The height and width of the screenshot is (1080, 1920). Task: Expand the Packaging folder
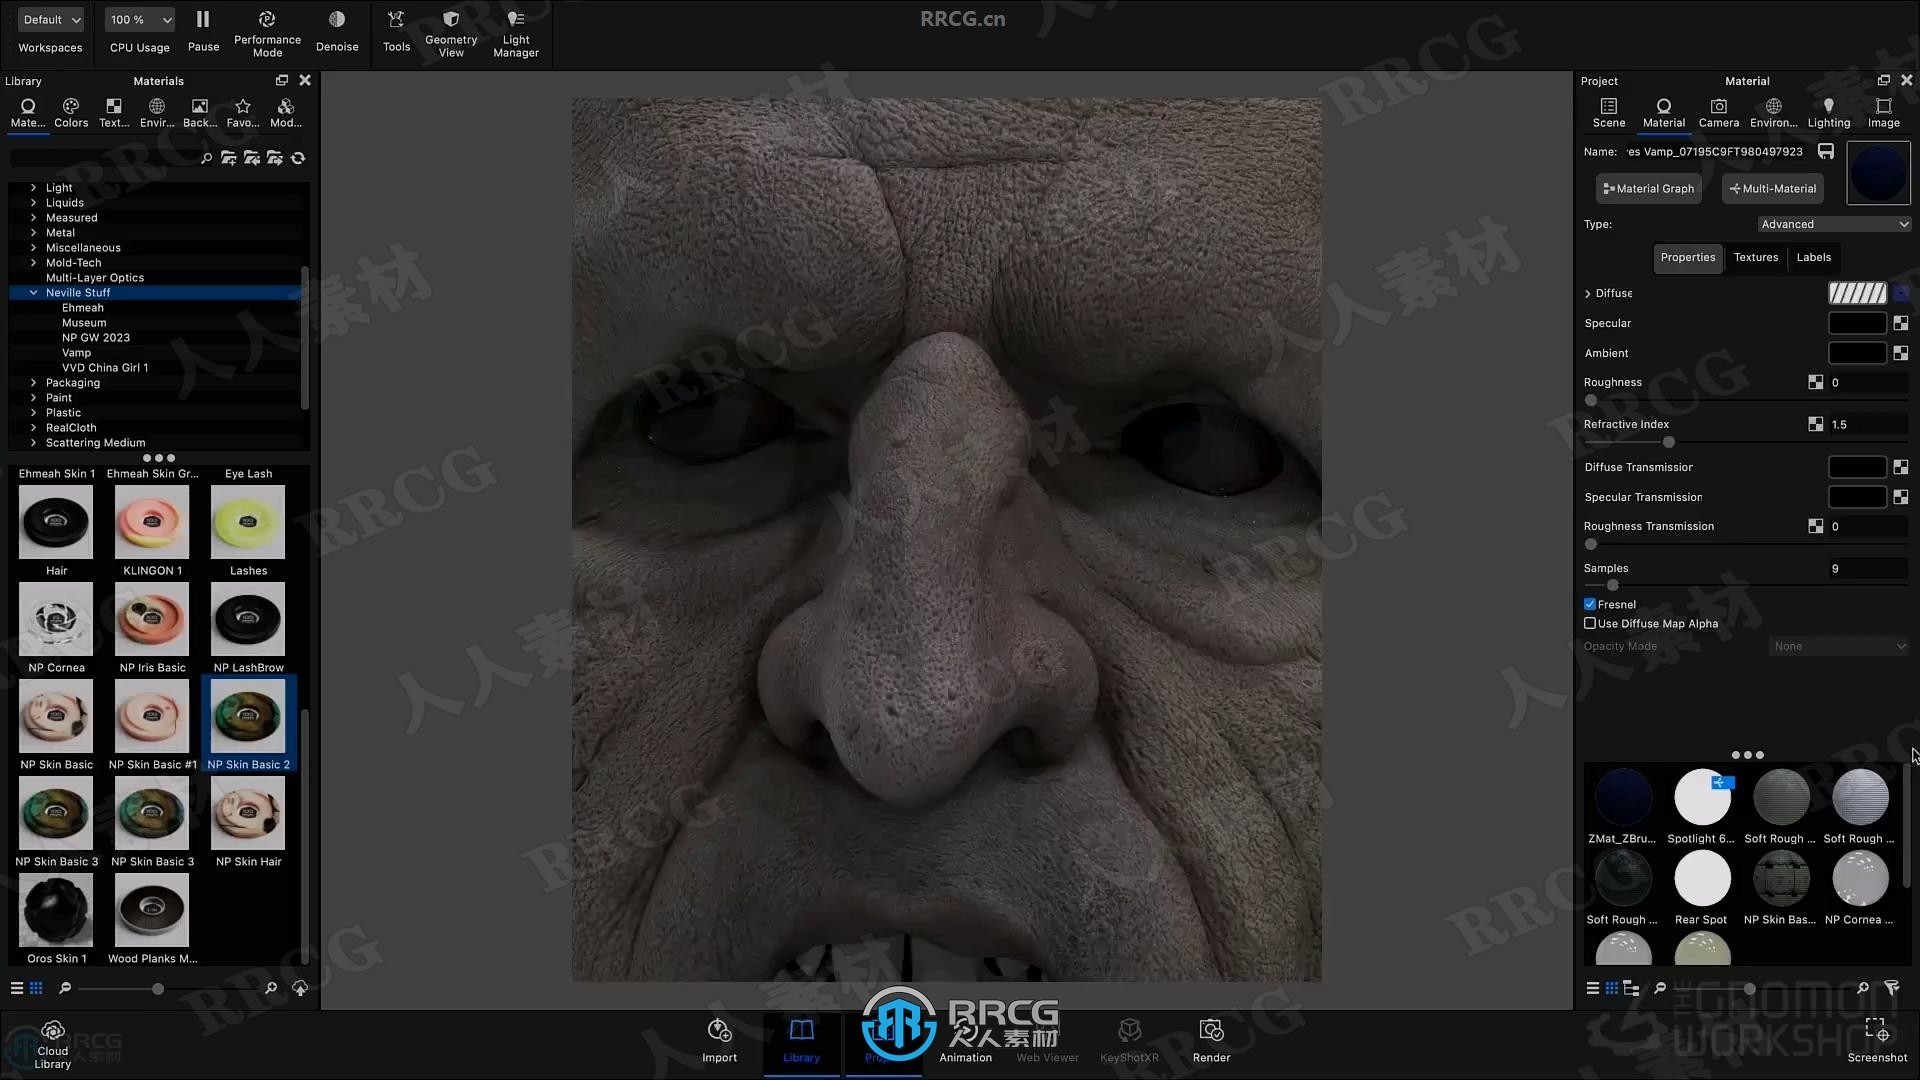click(33, 382)
